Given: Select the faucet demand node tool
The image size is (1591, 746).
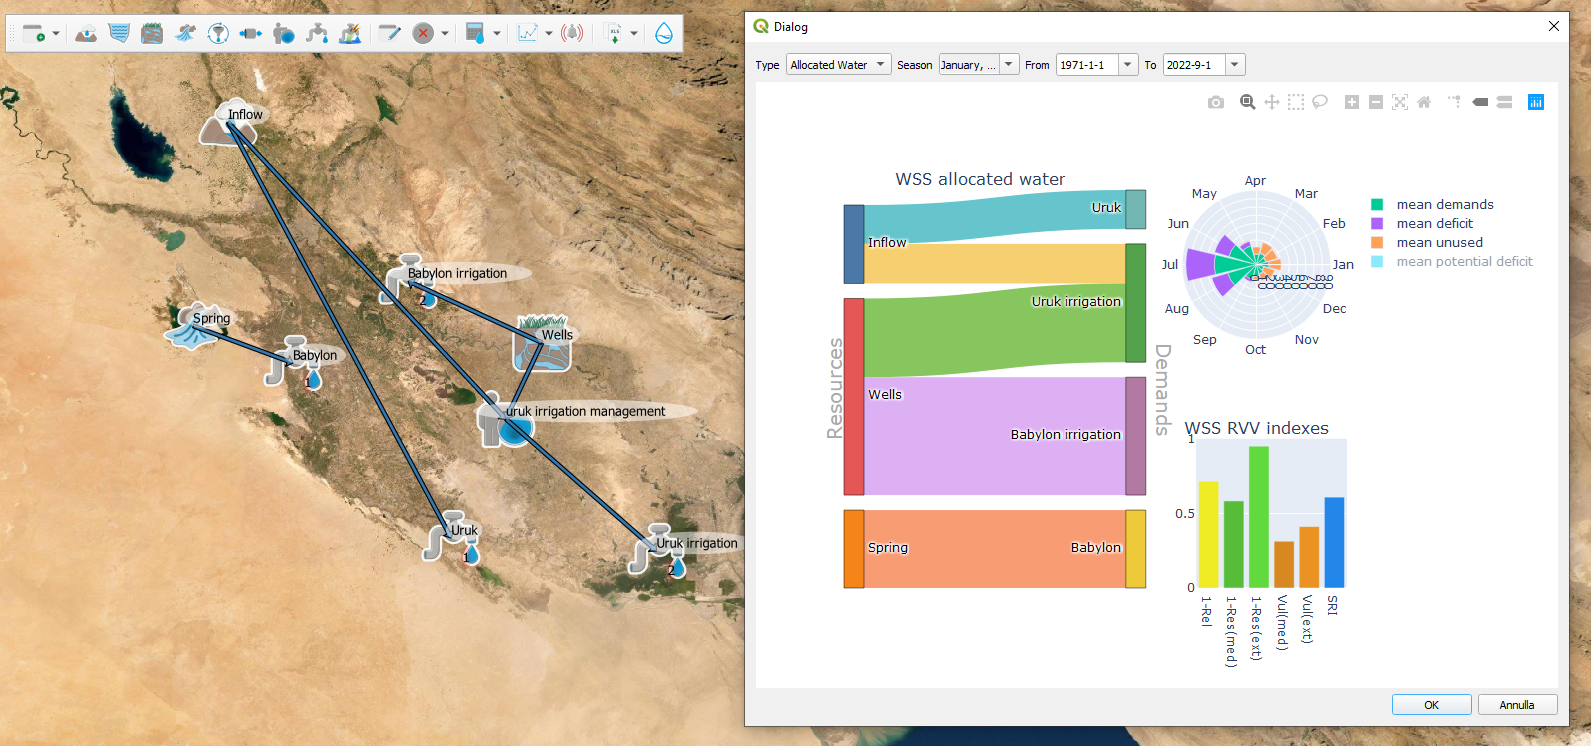Looking at the screenshot, I should pos(317,34).
